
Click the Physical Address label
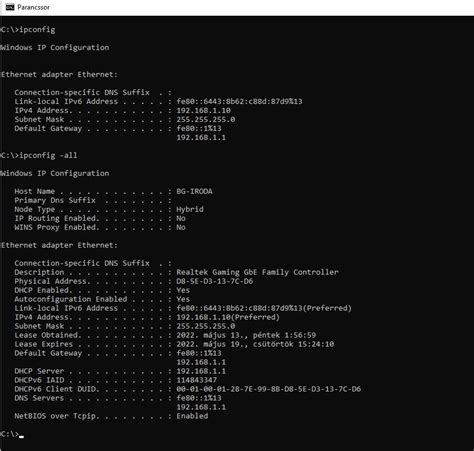51,281
